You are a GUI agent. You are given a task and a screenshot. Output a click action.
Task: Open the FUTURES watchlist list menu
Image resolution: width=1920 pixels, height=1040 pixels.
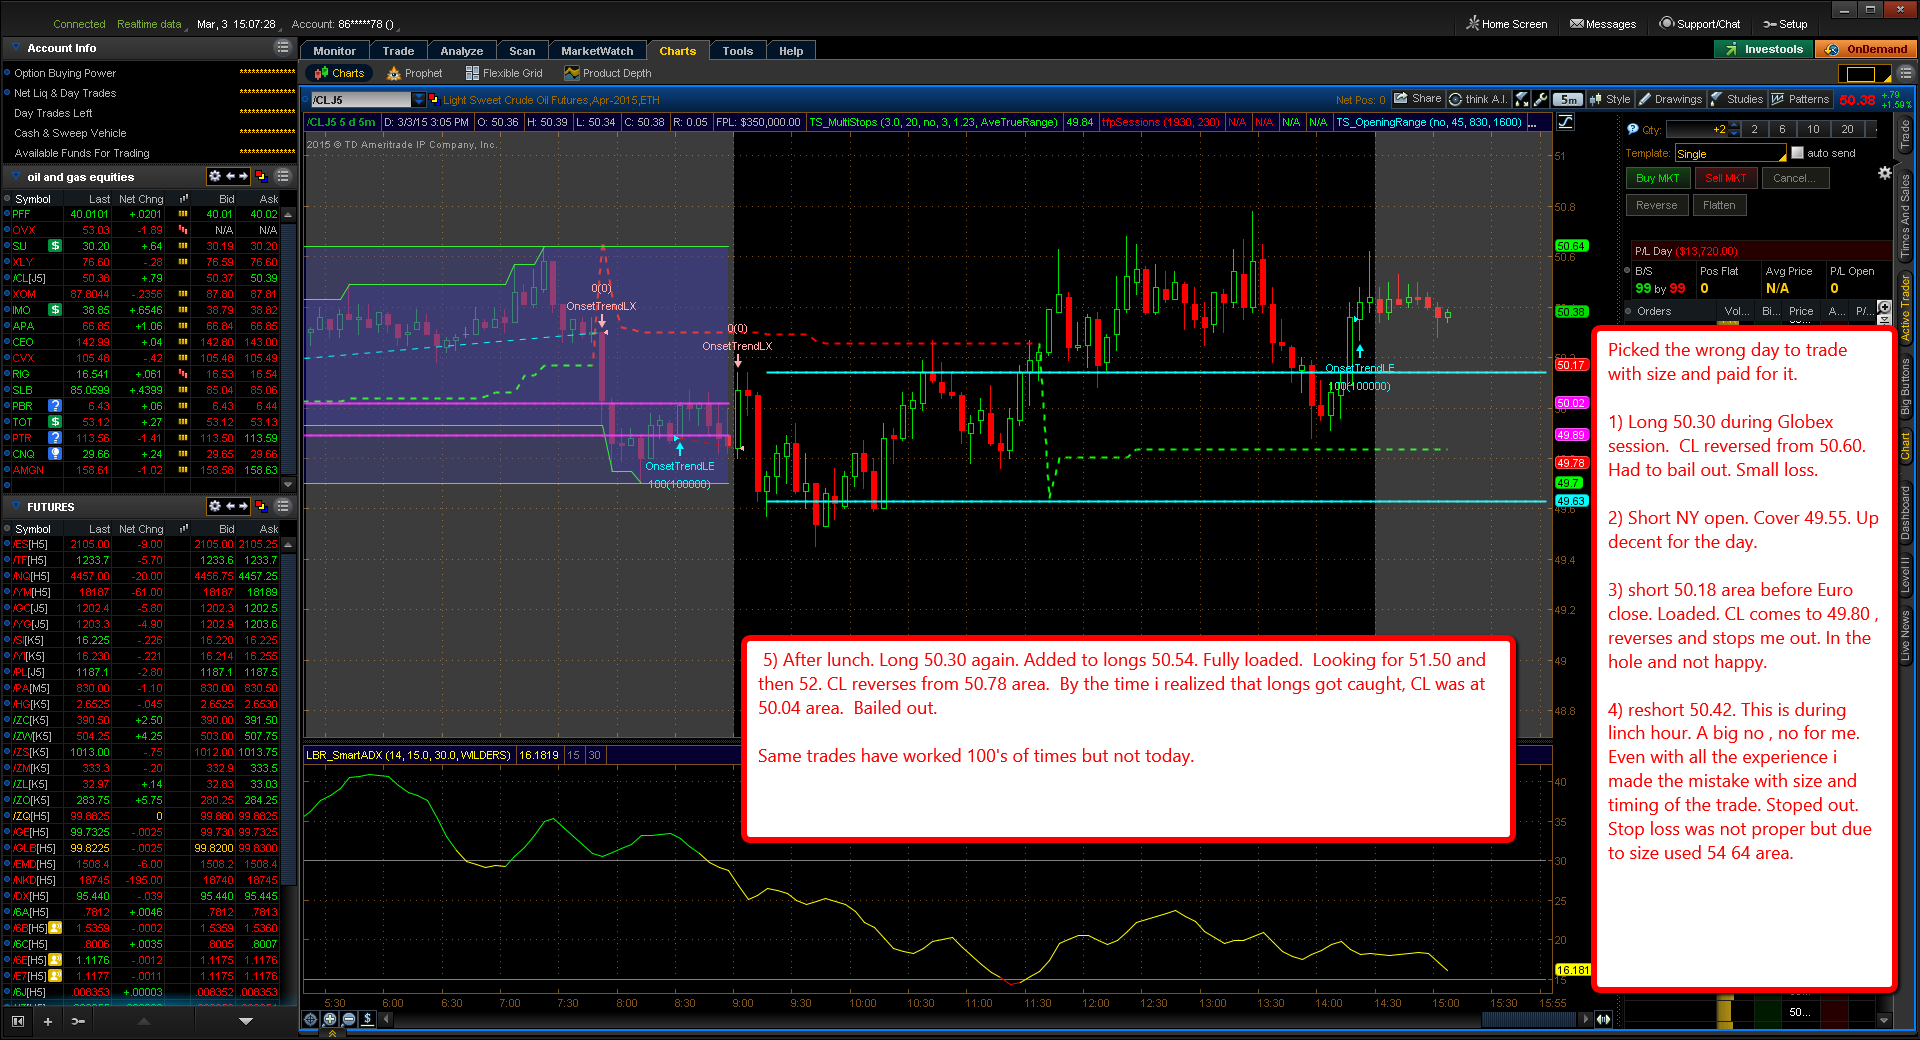(x=283, y=506)
